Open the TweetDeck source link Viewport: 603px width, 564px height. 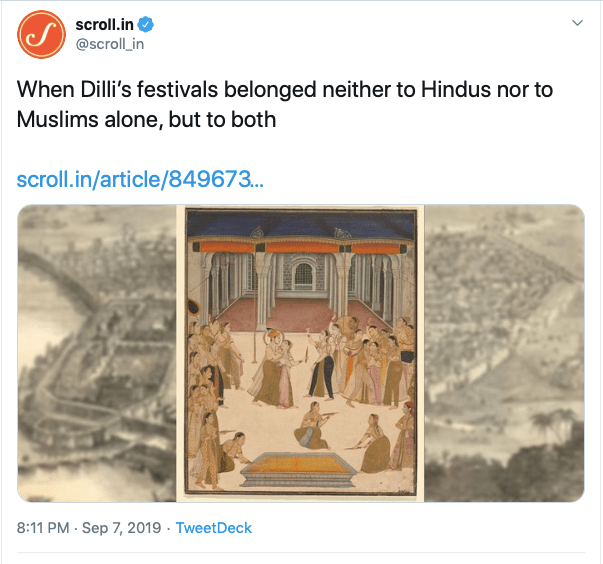coord(213,527)
